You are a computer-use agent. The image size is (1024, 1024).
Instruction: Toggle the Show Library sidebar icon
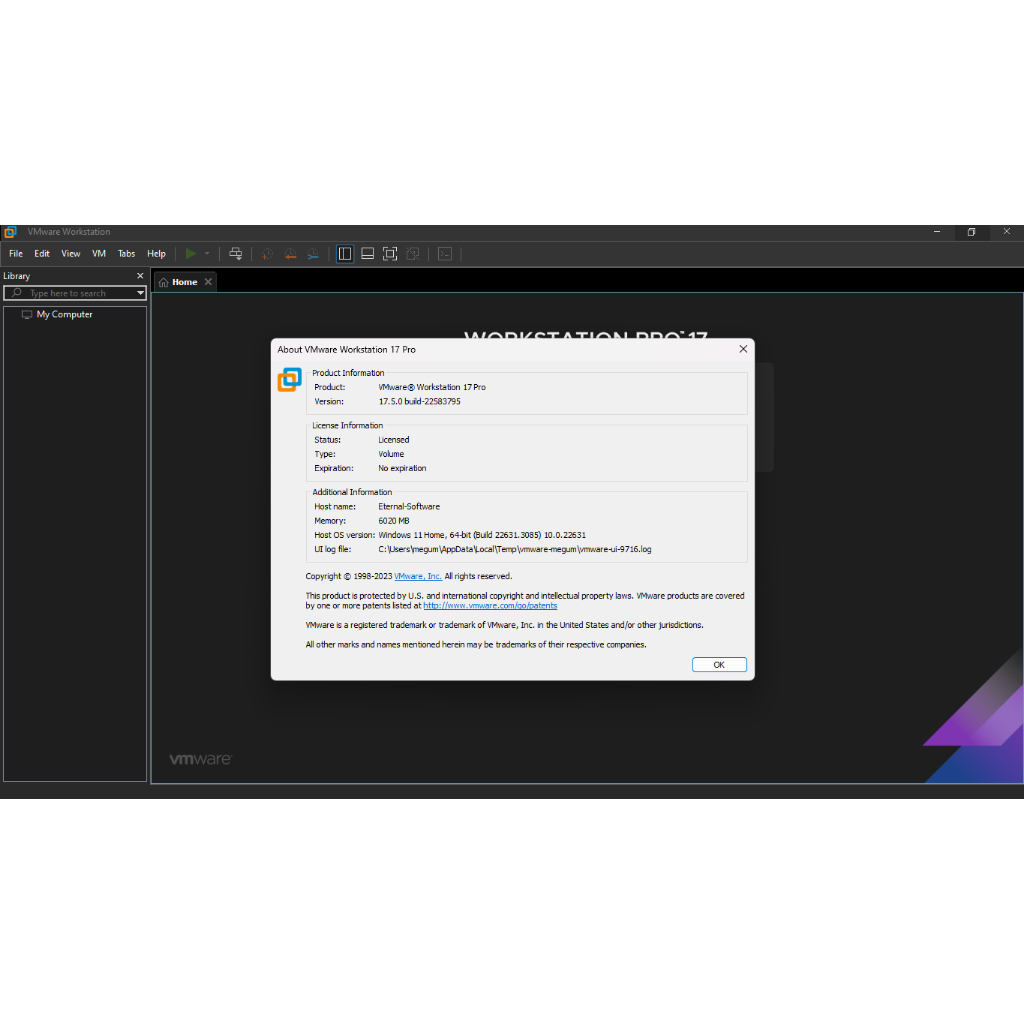pos(345,253)
